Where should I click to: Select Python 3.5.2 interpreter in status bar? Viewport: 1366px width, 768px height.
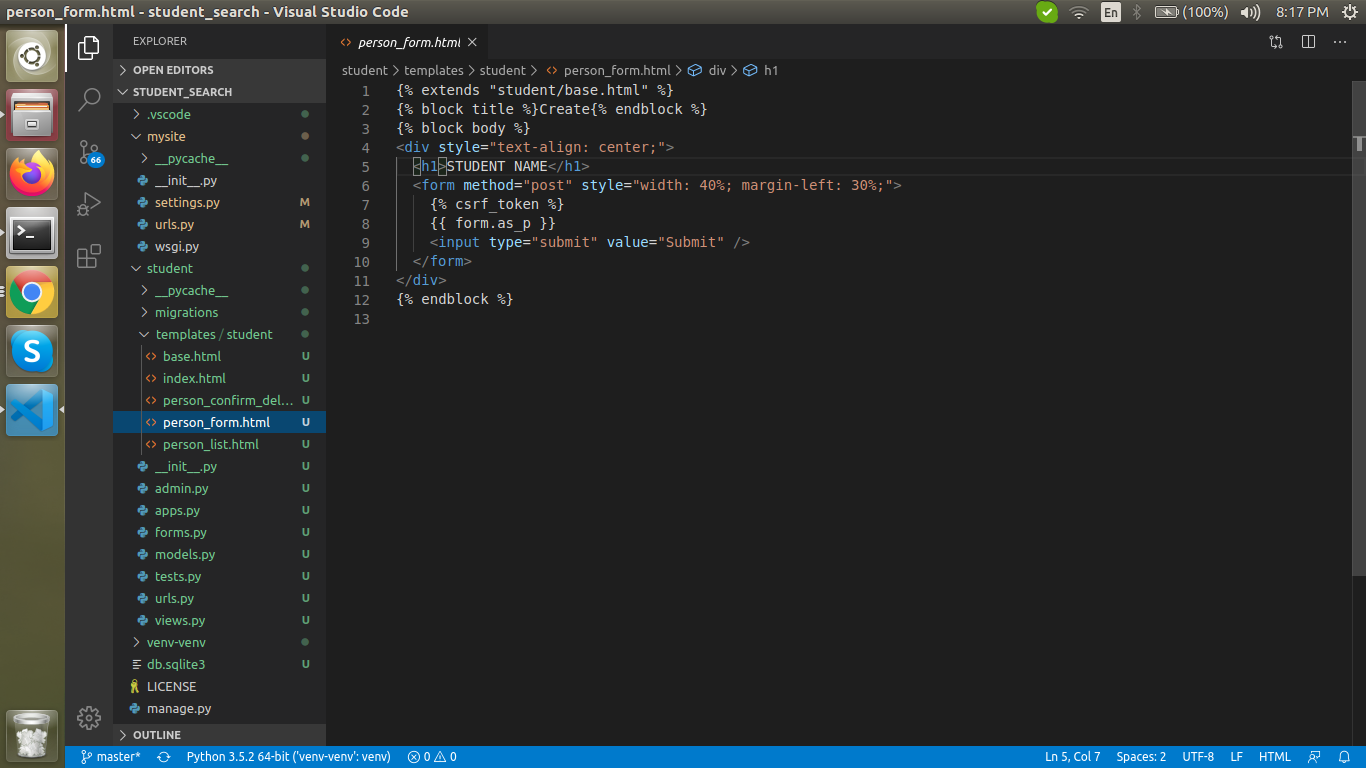point(288,757)
